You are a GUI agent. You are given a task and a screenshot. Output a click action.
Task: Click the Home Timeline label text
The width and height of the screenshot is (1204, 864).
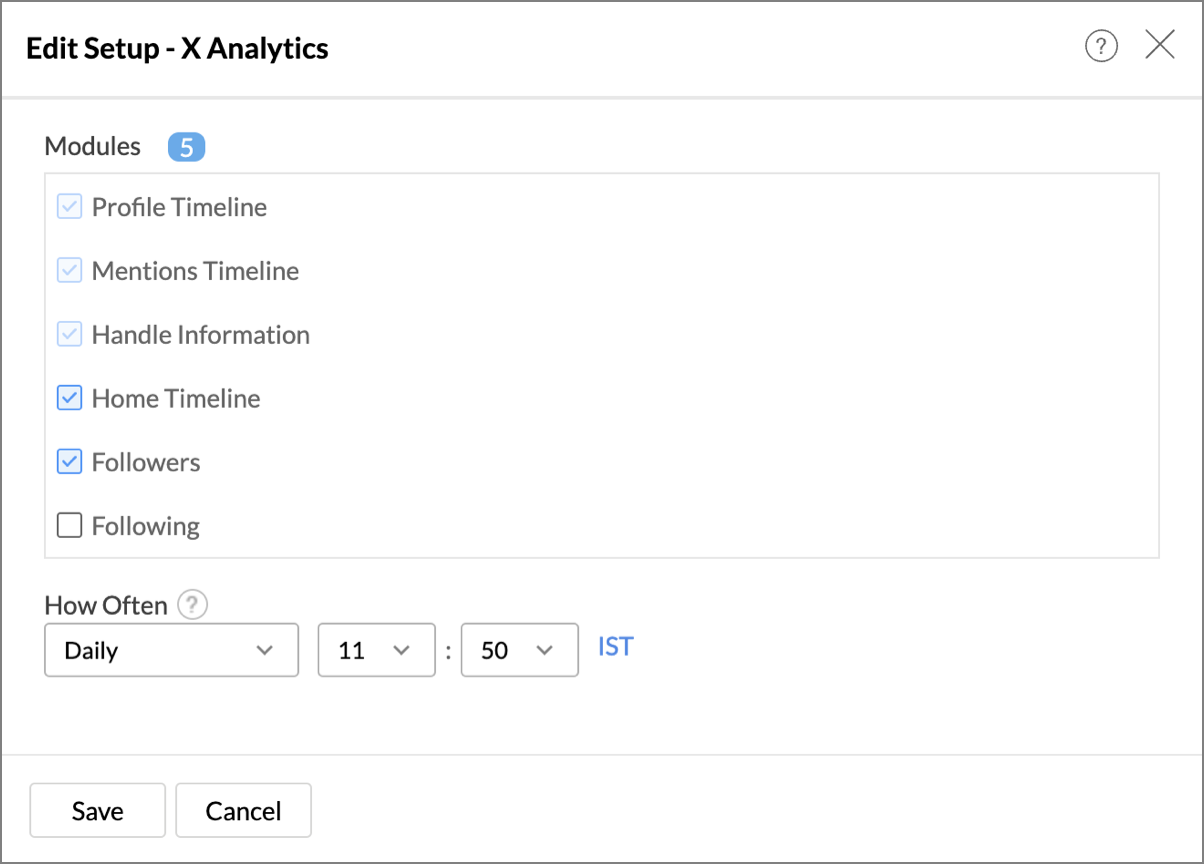(176, 398)
